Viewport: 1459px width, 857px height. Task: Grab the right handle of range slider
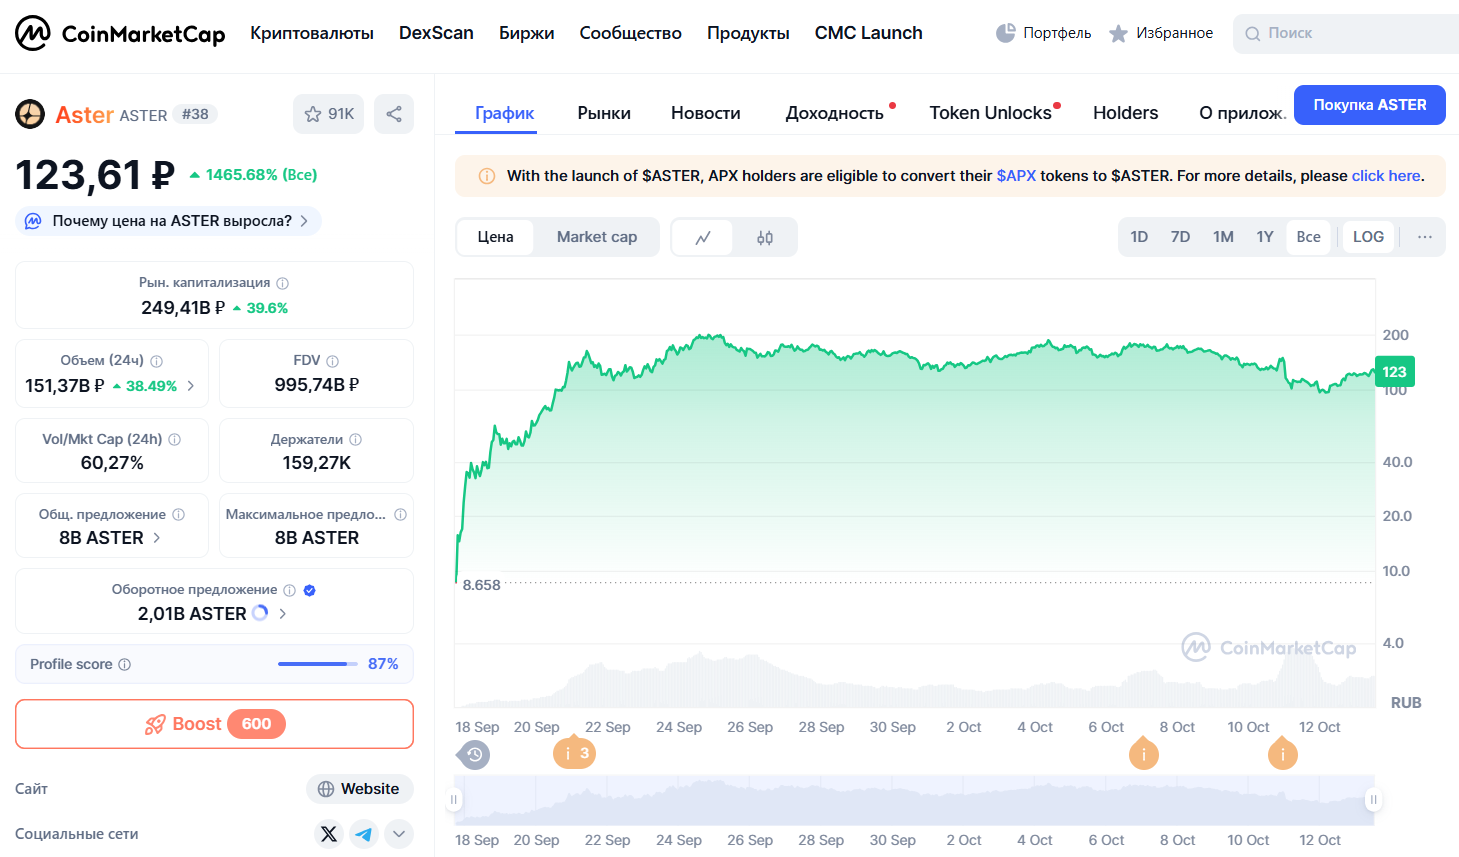tap(1373, 800)
